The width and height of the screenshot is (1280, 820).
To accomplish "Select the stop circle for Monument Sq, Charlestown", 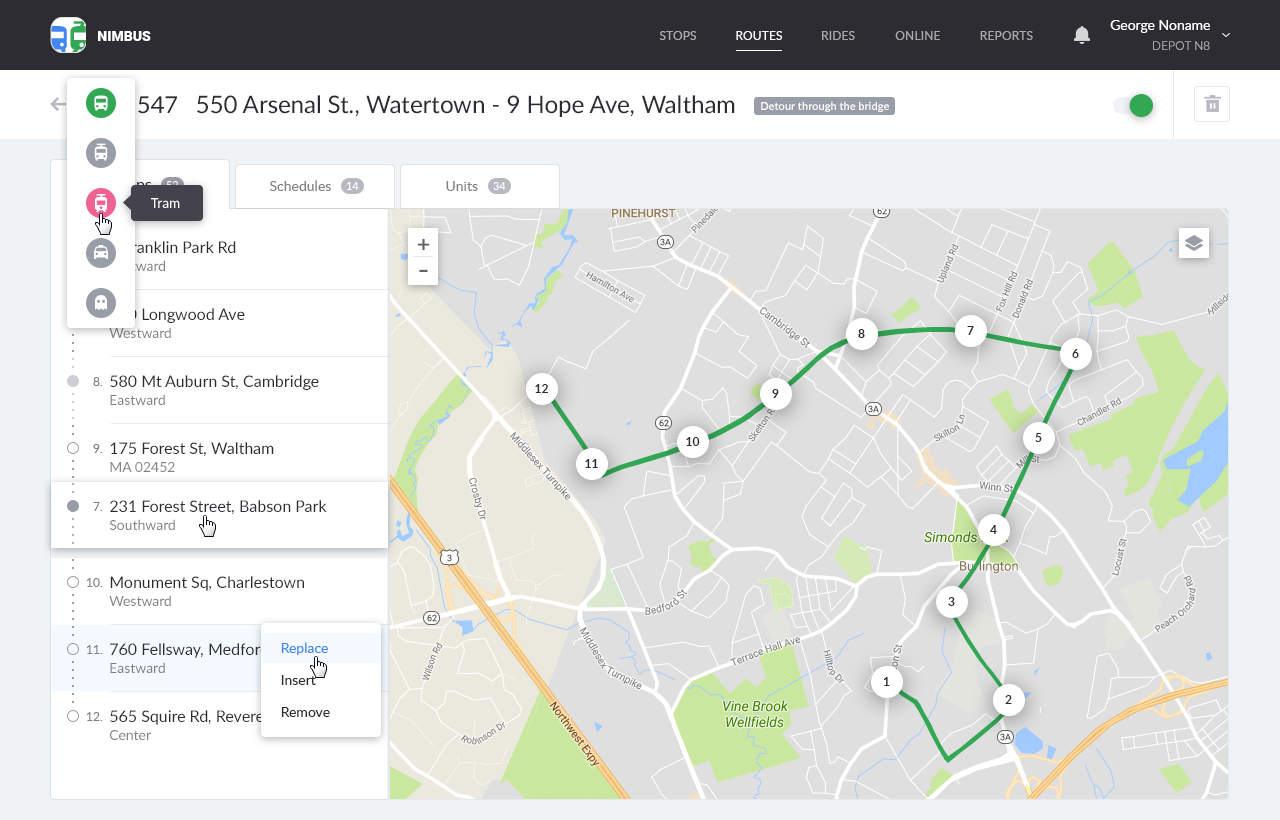I will coord(73,582).
